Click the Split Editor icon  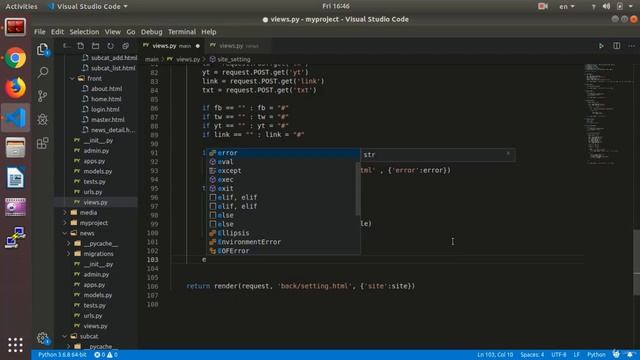616,46
